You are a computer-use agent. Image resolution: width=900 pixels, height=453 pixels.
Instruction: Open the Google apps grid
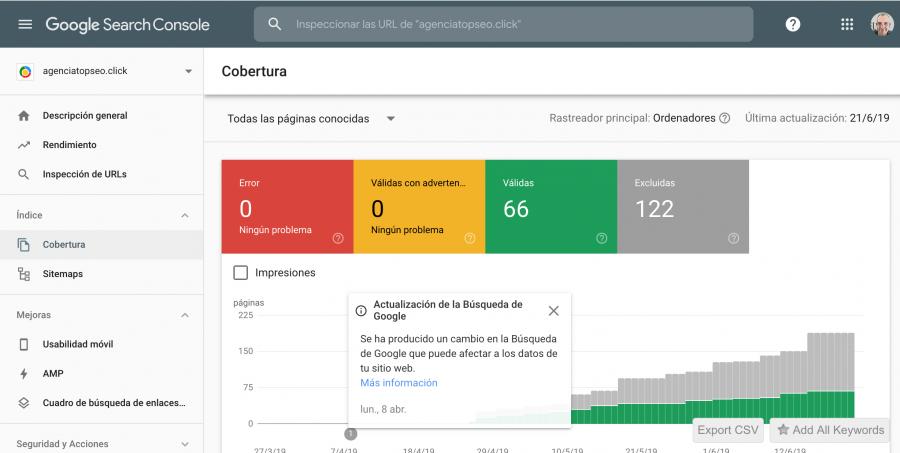(x=847, y=24)
